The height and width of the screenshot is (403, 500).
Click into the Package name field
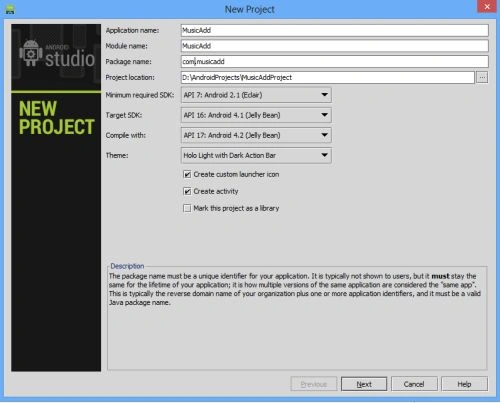click(335, 62)
